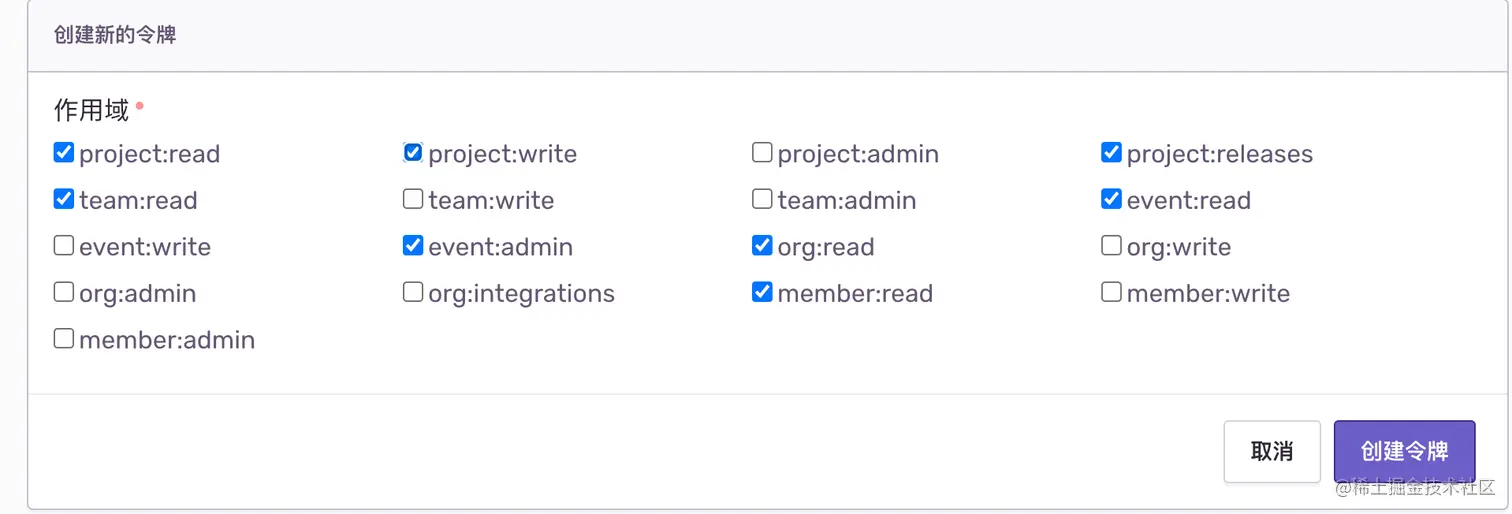Enable the org:integrations scope
This screenshot has height=514, width=1512.
tap(413, 292)
